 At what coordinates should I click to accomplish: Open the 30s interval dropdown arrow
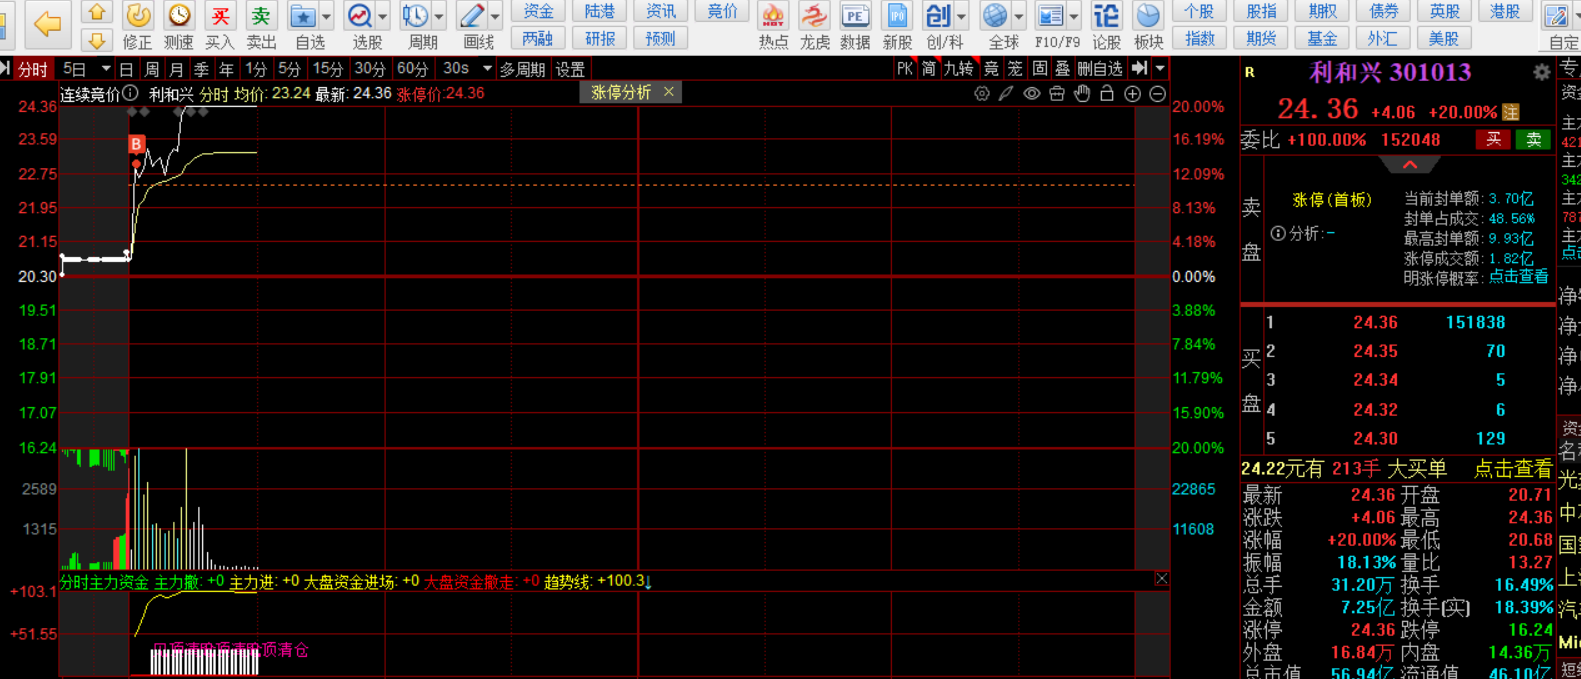[x=487, y=69]
